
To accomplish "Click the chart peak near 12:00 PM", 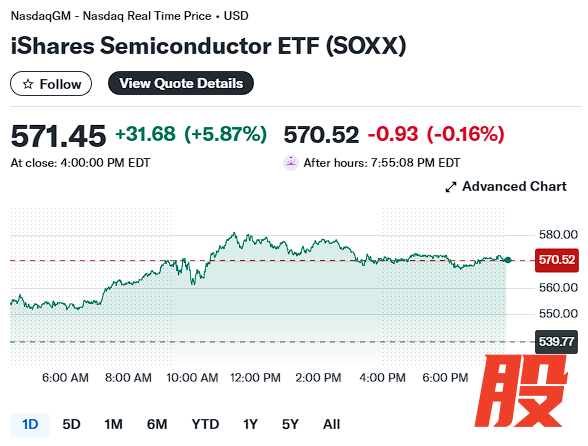I will (x=235, y=233).
